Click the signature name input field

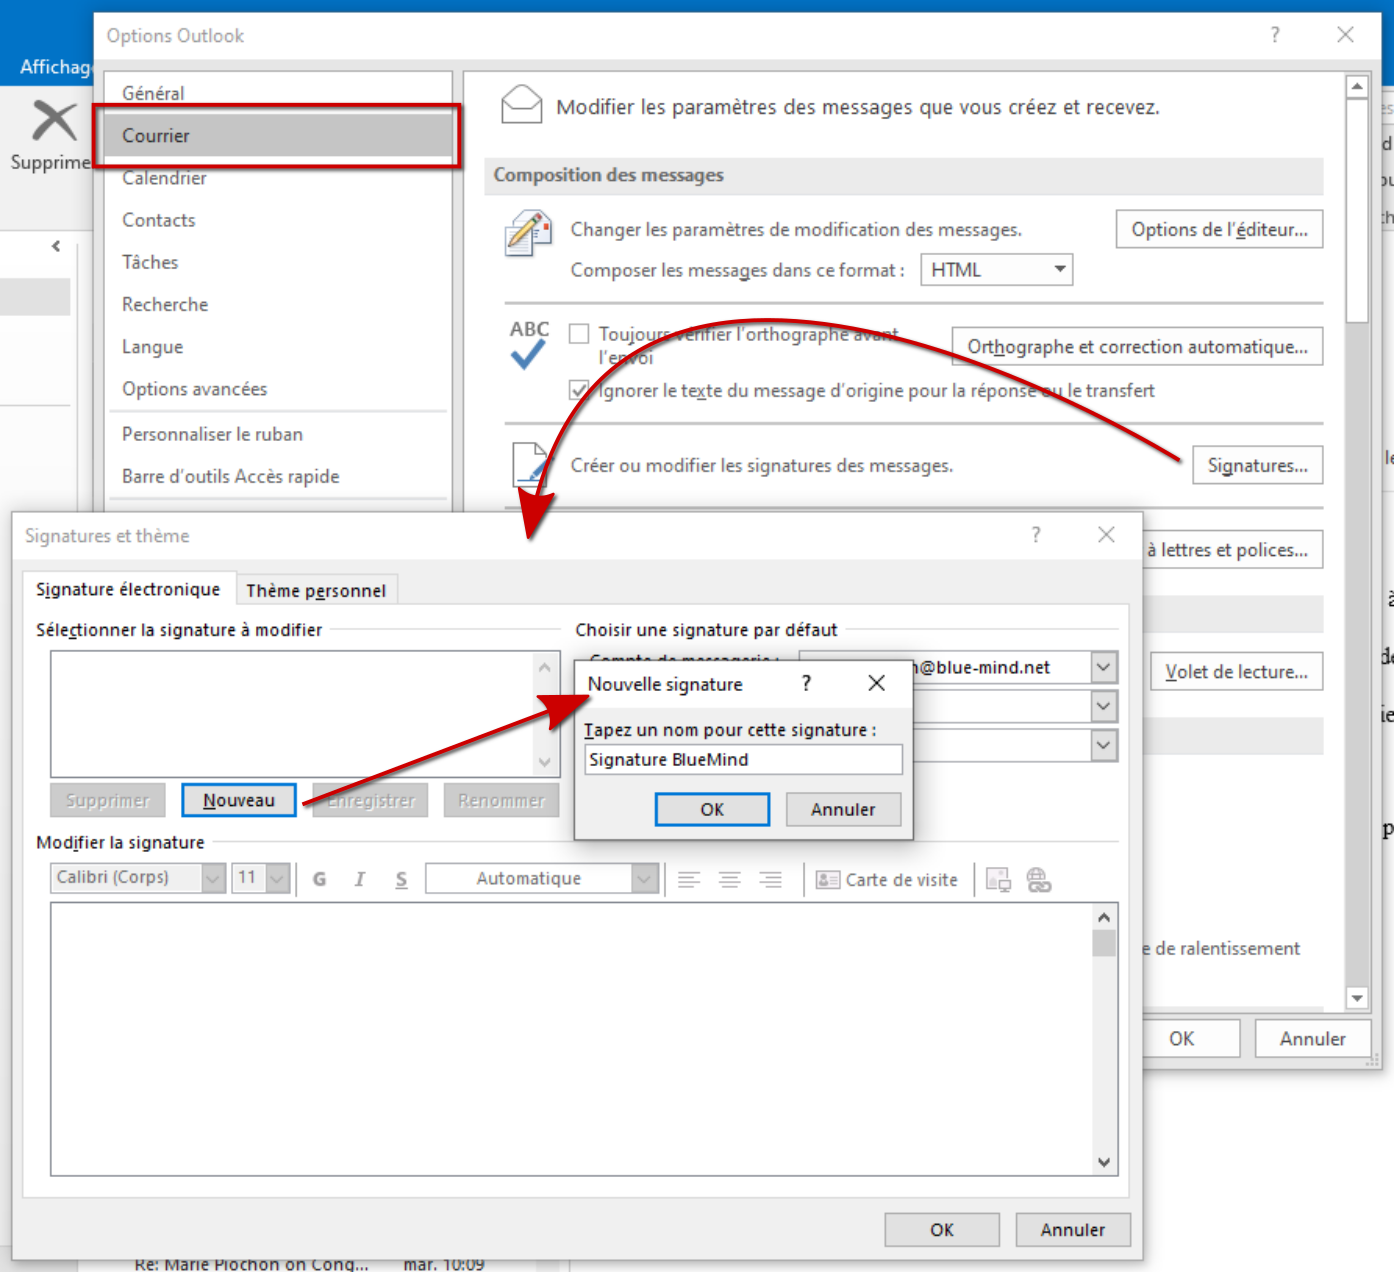coord(742,760)
